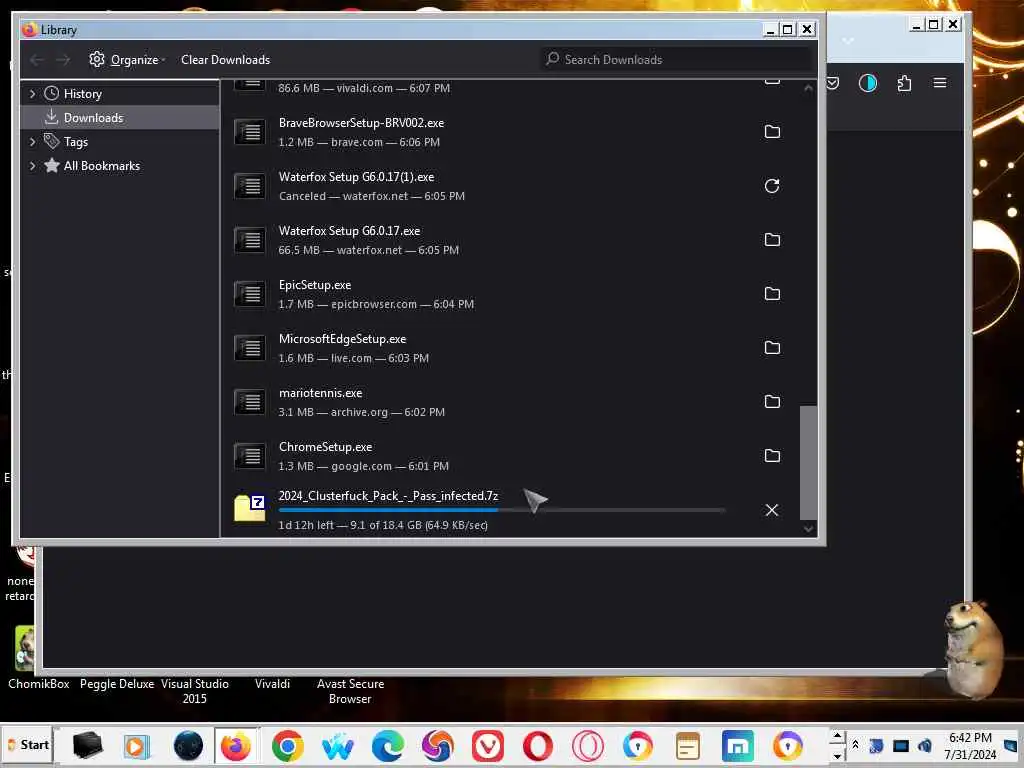Image resolution: width=1024 pixels, height=768 pixels.
Task: Select Downloads in the sidebar
Action: tap(93, 118)
